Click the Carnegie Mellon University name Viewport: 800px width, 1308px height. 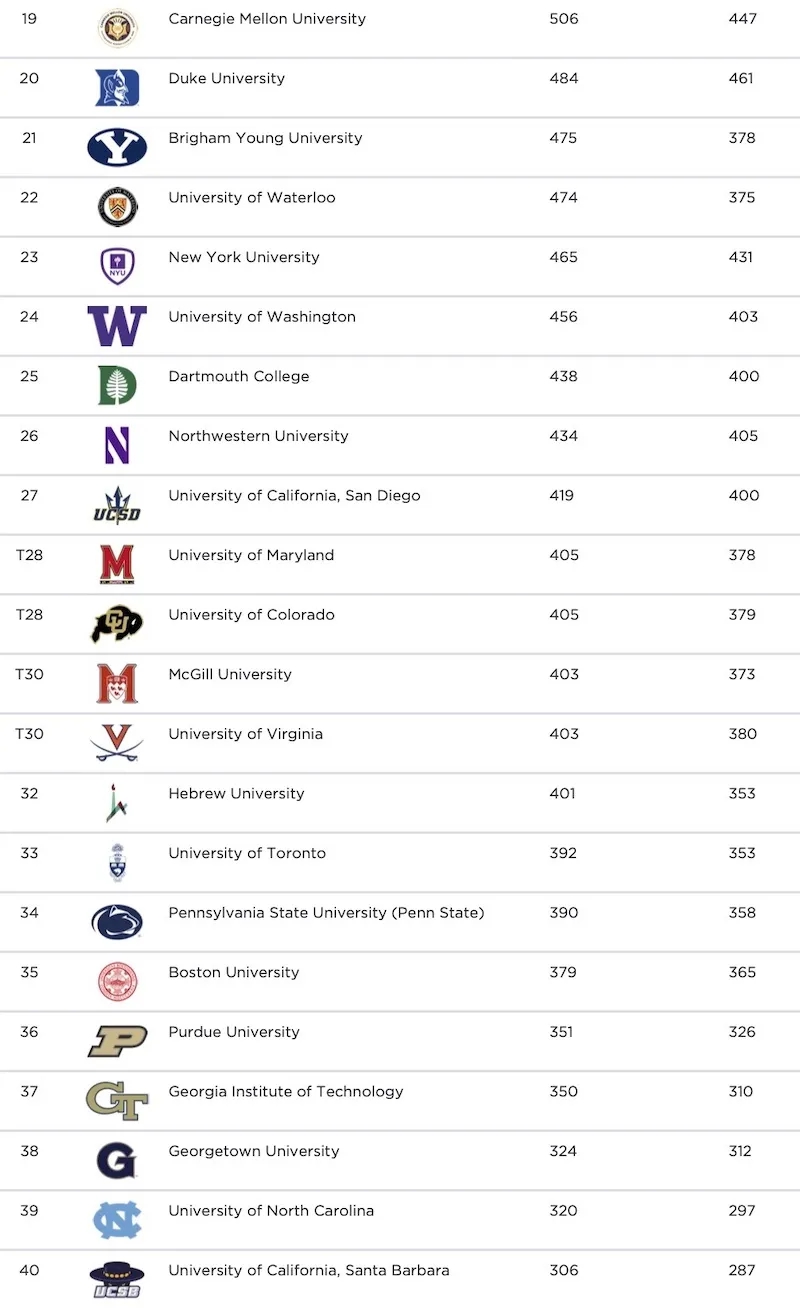point(267,19)
